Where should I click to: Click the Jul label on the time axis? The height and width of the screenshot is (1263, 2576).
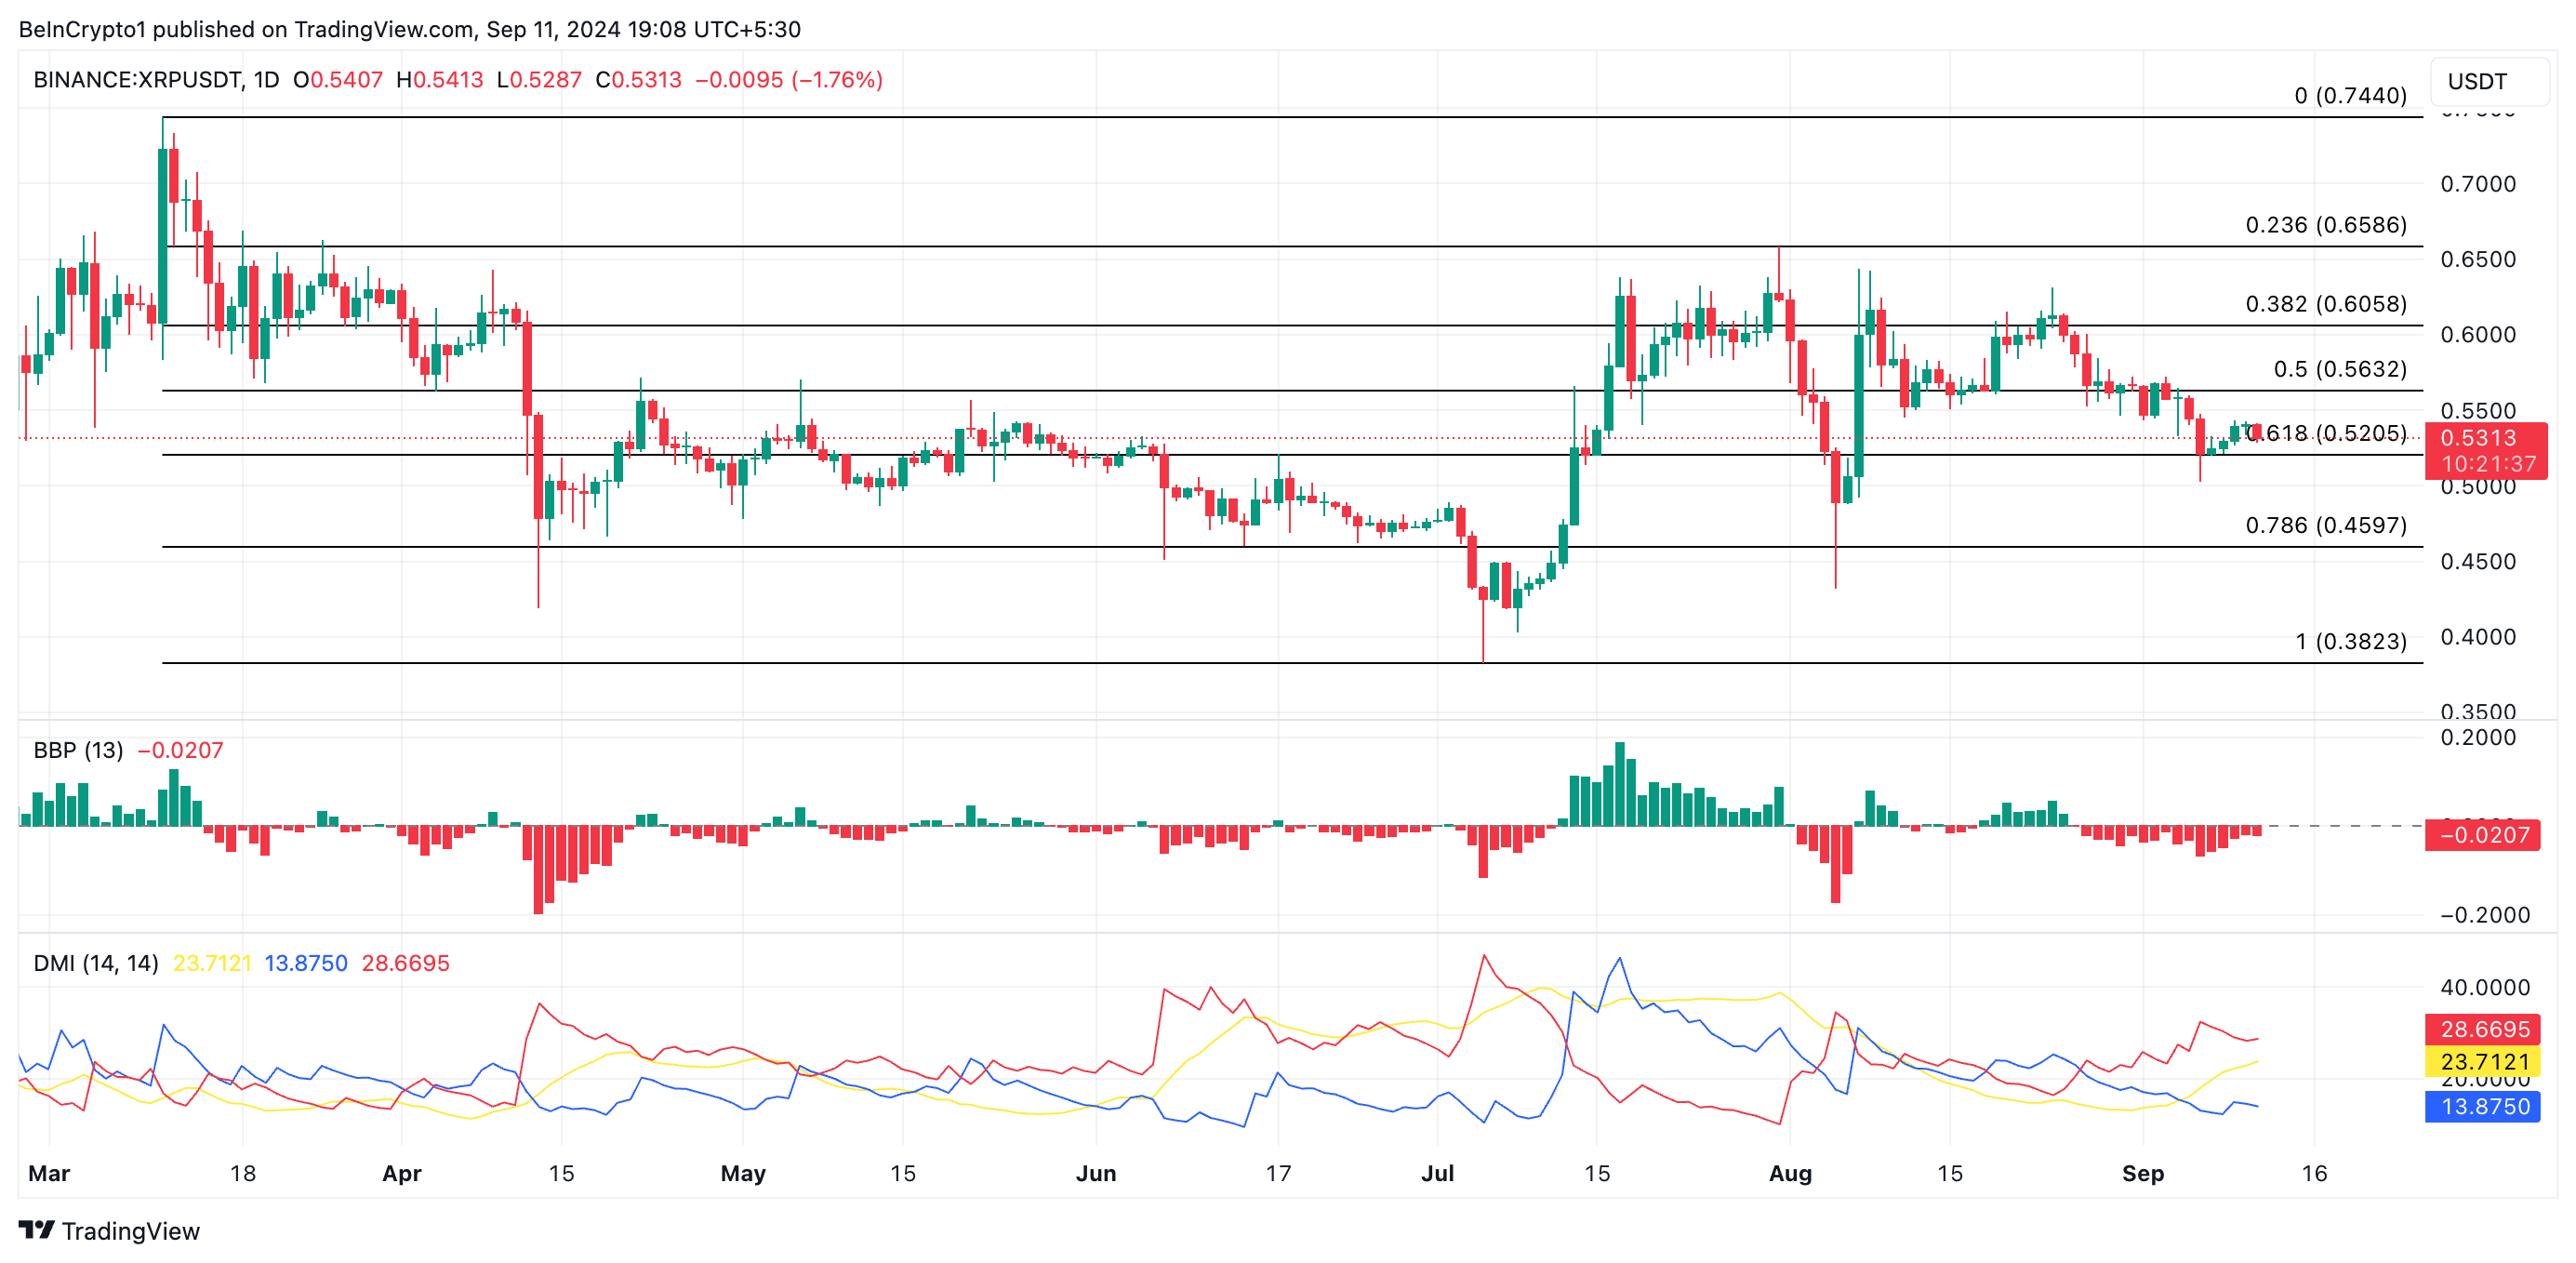click(1437, 1173)
